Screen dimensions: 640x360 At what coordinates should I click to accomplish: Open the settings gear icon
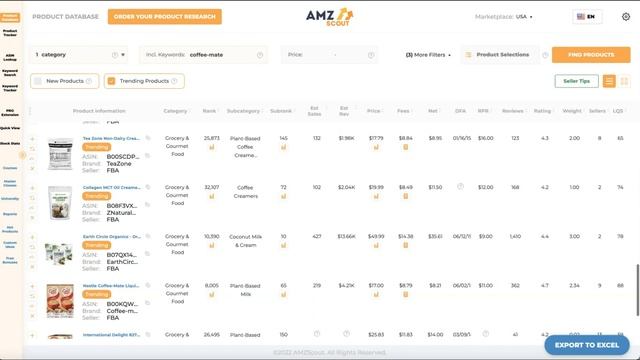[x=626, y=17]
